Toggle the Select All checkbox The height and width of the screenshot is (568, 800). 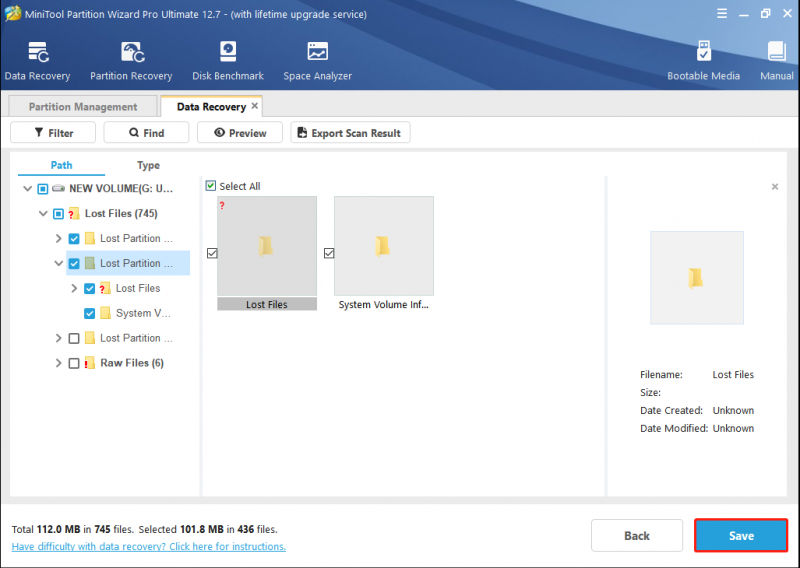coord(211,186)
